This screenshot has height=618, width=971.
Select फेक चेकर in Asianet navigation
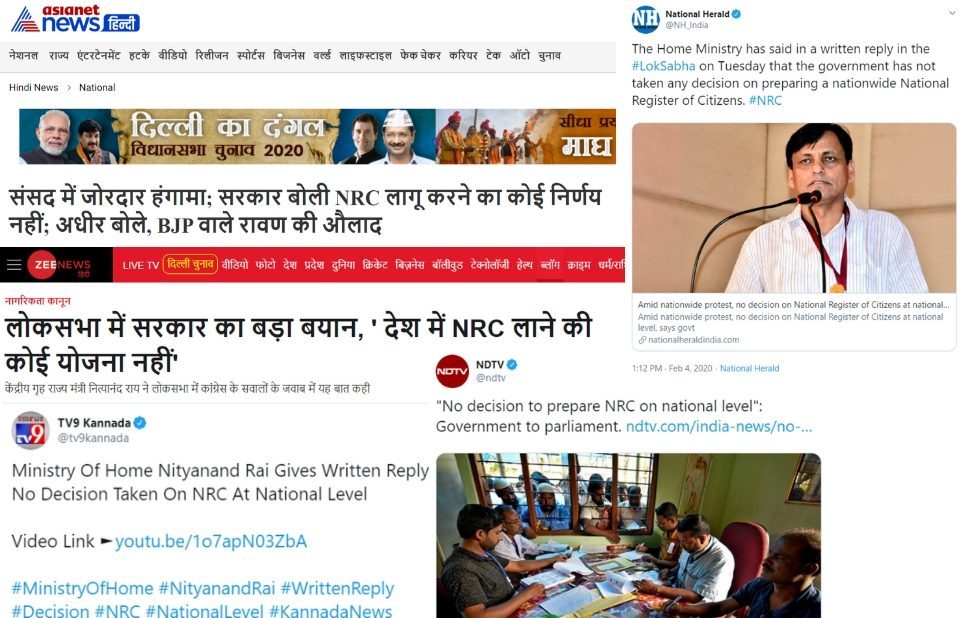(420, 55)
